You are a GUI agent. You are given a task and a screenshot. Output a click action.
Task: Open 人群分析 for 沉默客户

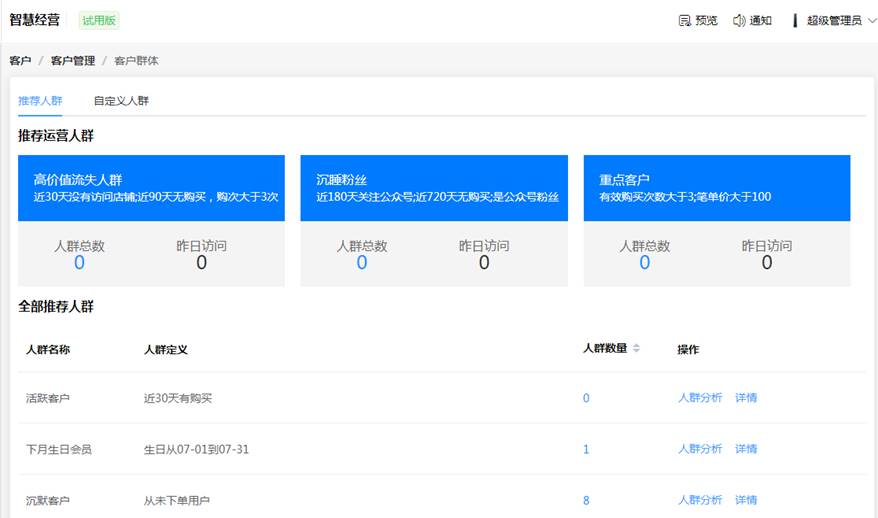pyautogui.click(x=700, y=500)
